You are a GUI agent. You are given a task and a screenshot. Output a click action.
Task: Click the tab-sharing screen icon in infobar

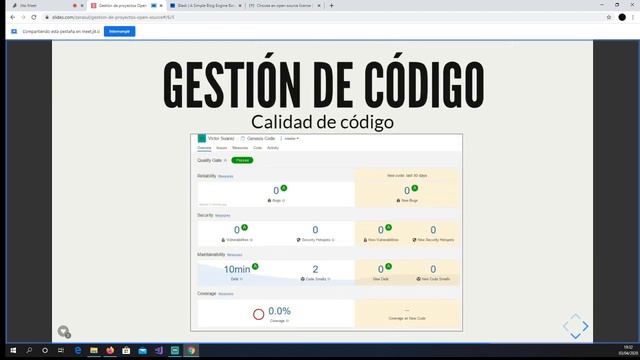pos(14,31)
